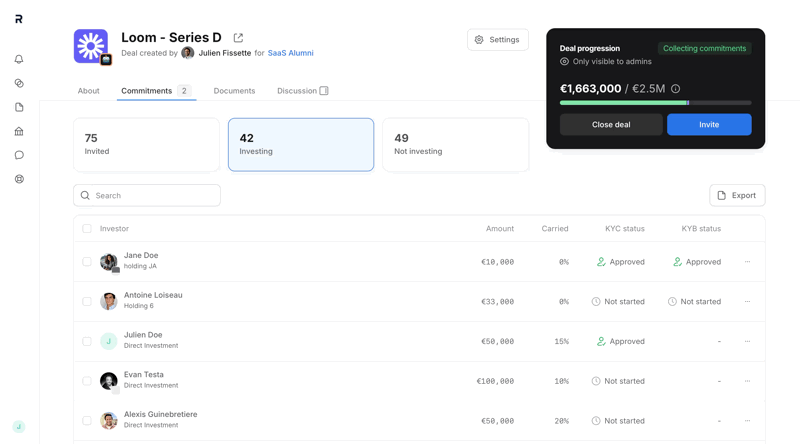Click the document icon in sidebar
Screen dimensions: 800x444
coord(19,107)
